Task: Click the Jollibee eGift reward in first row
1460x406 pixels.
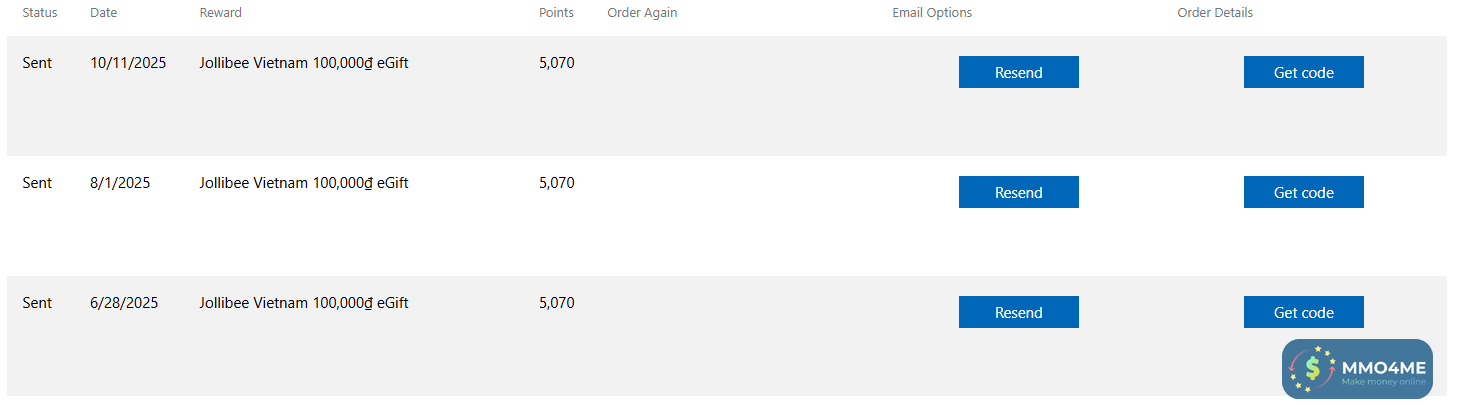Action: click(304, 63)
